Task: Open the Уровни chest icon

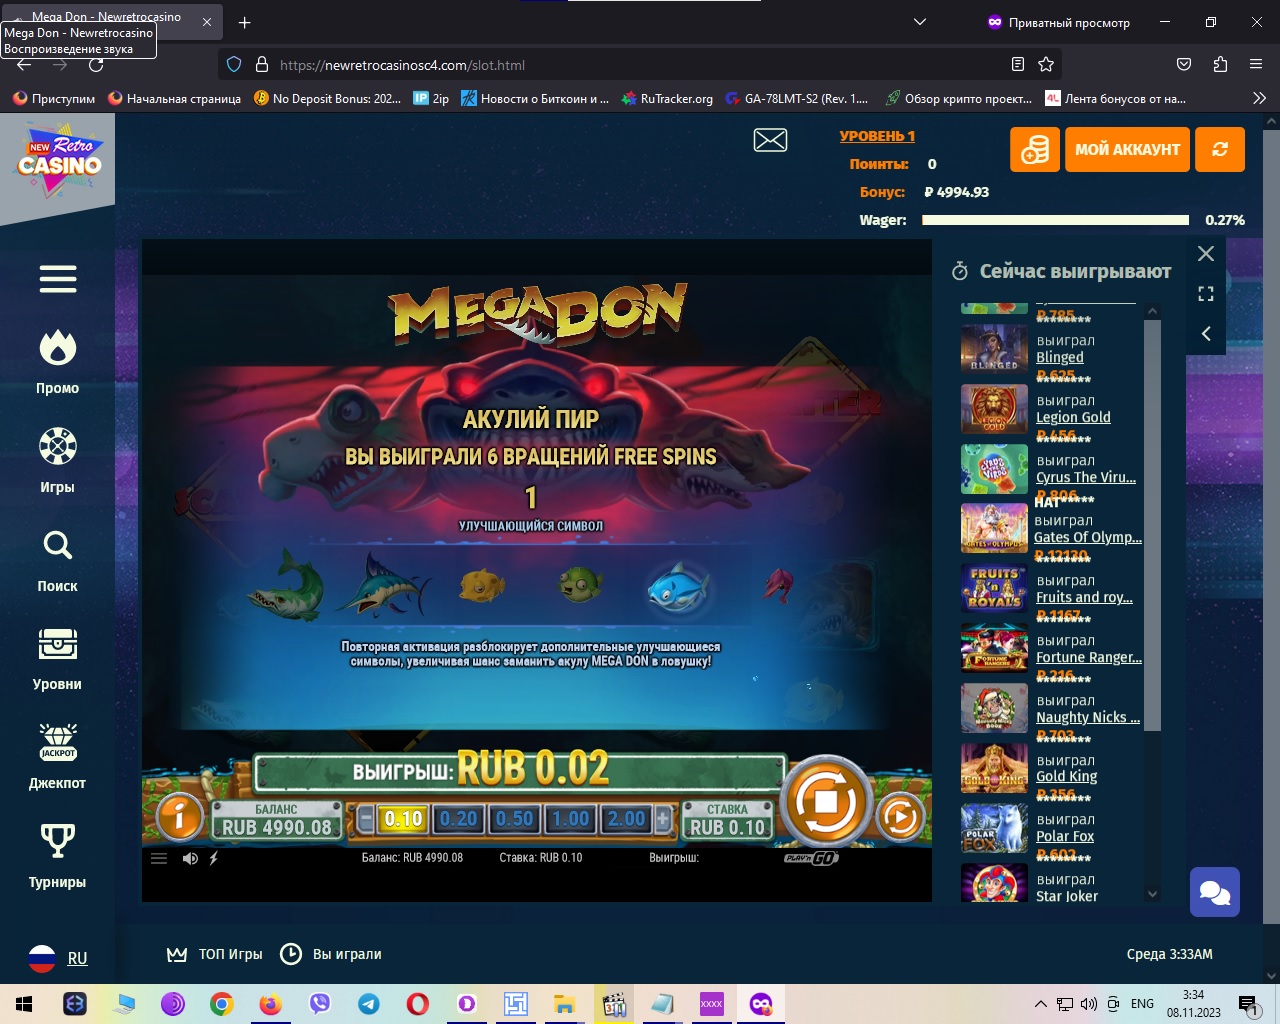Action: click(x=58, y=644)
